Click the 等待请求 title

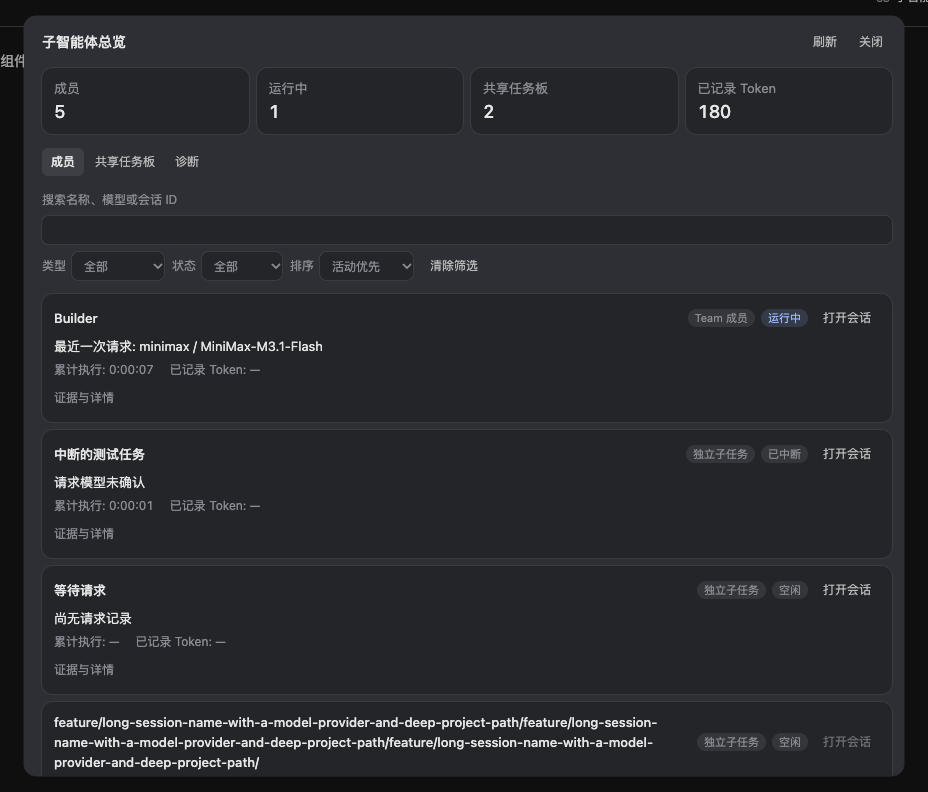80,591
